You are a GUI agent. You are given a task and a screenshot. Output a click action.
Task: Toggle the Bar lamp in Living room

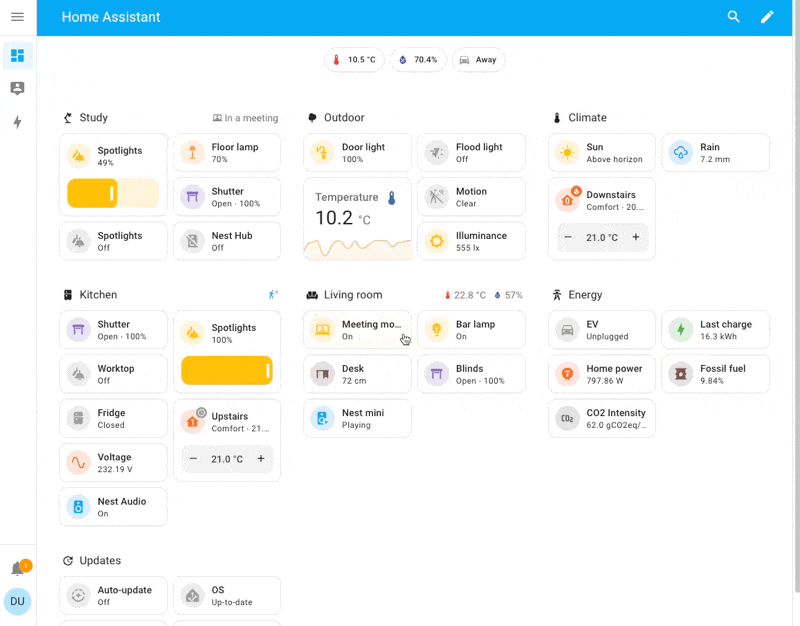(x=469, y=330)
